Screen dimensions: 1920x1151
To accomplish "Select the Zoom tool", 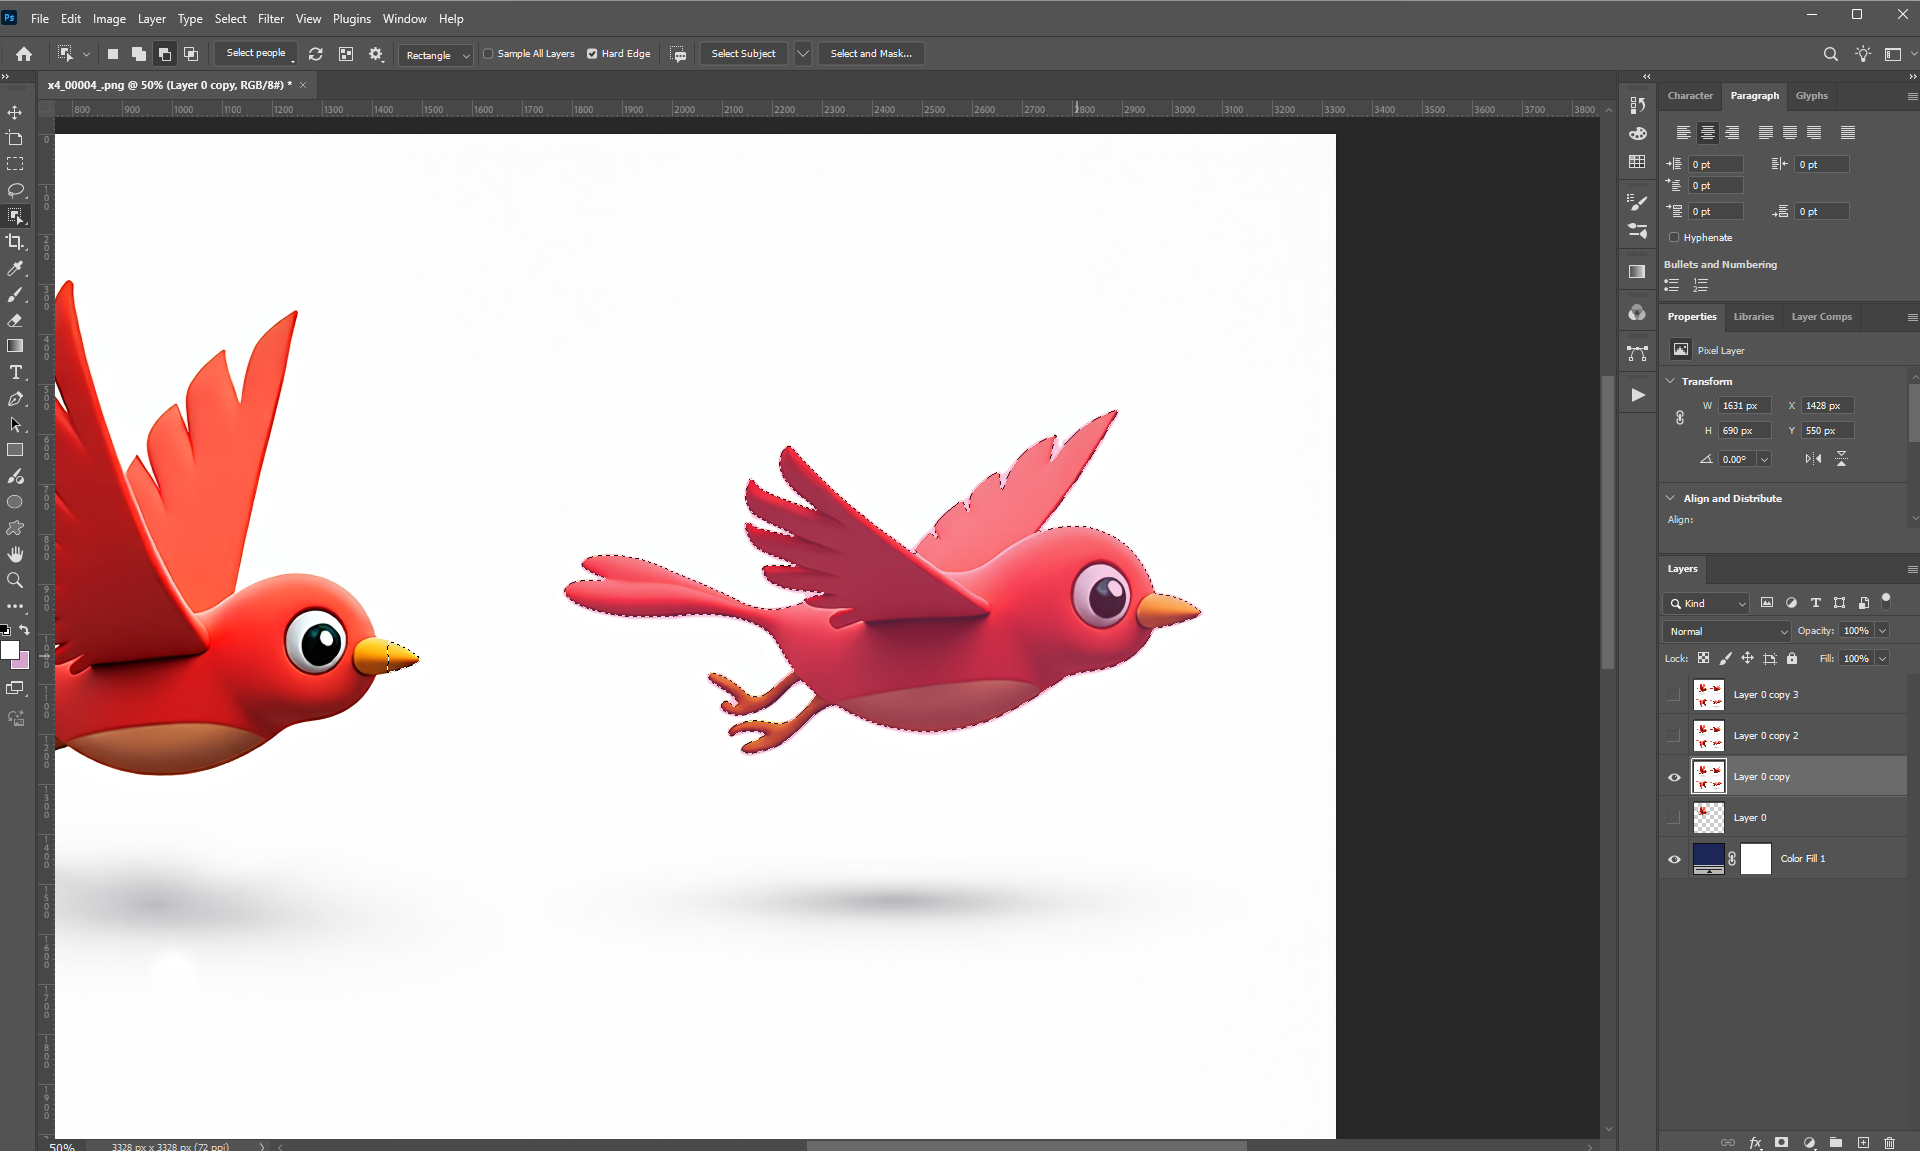I will tap(15, 580).
